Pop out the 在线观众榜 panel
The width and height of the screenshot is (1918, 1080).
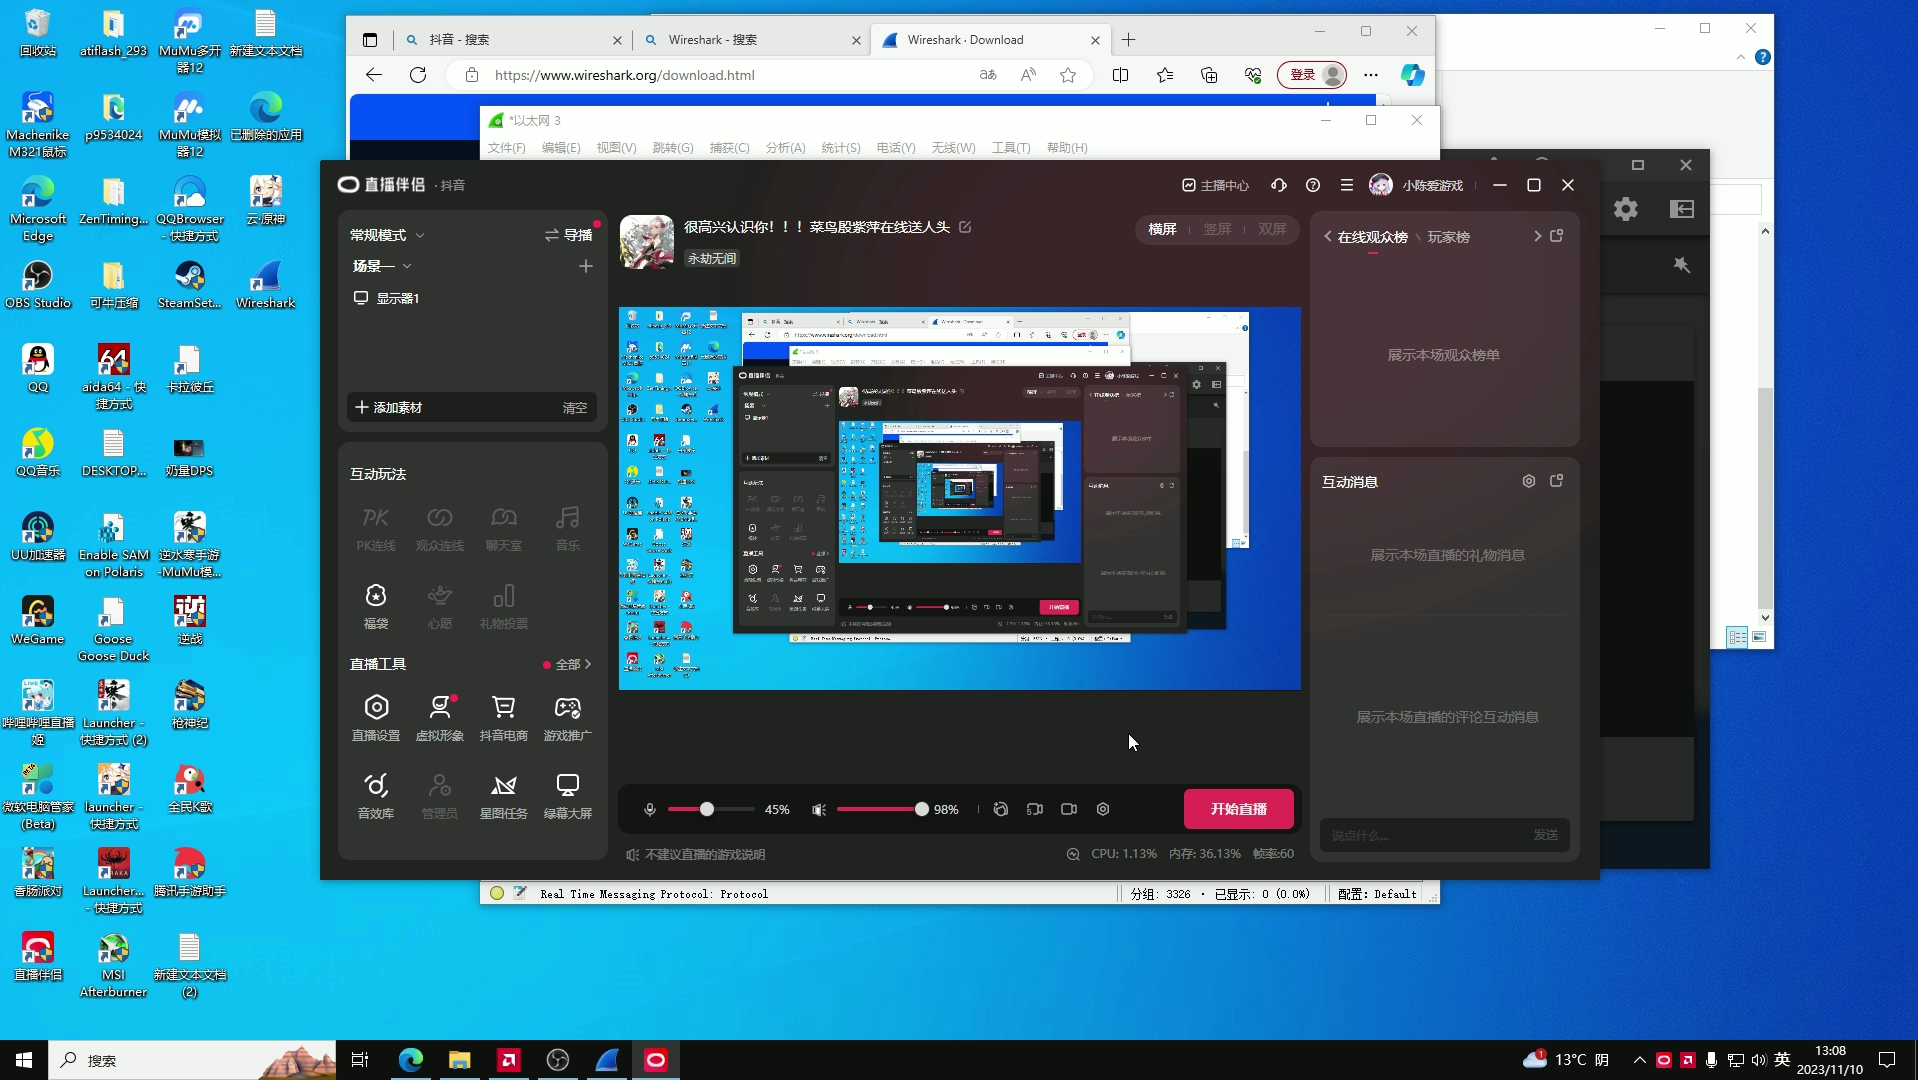[x=1557, y=236]
